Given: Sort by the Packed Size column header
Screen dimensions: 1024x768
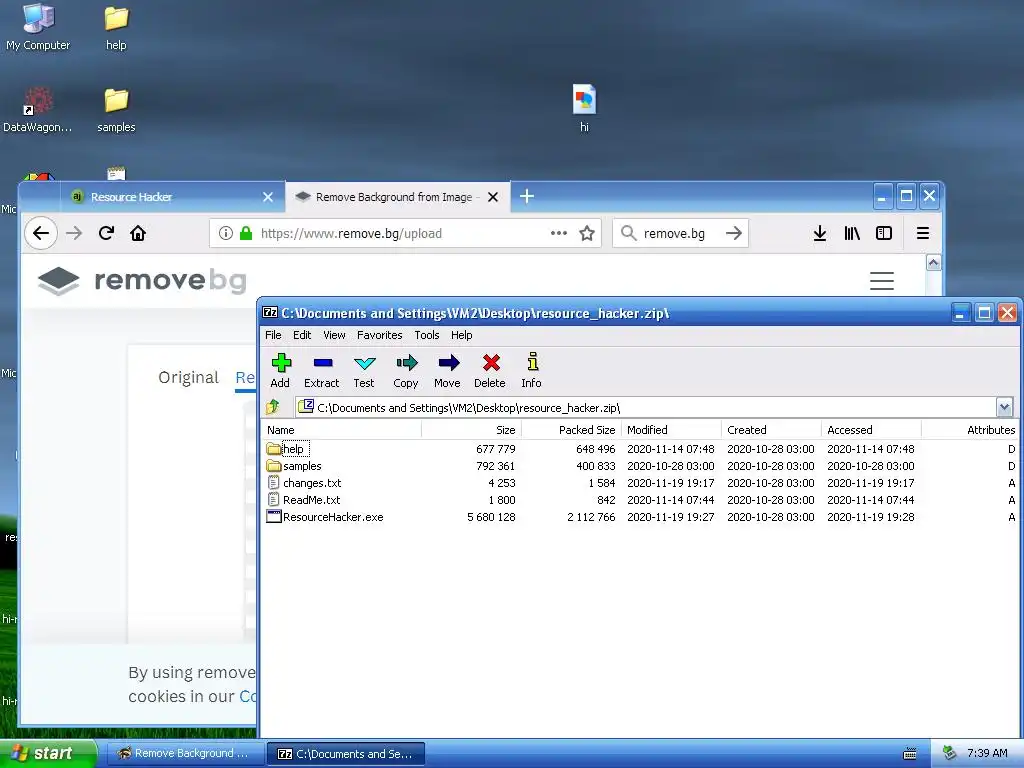Looking at the screenshot, I should pyautogui.click(x=572, y=430).
